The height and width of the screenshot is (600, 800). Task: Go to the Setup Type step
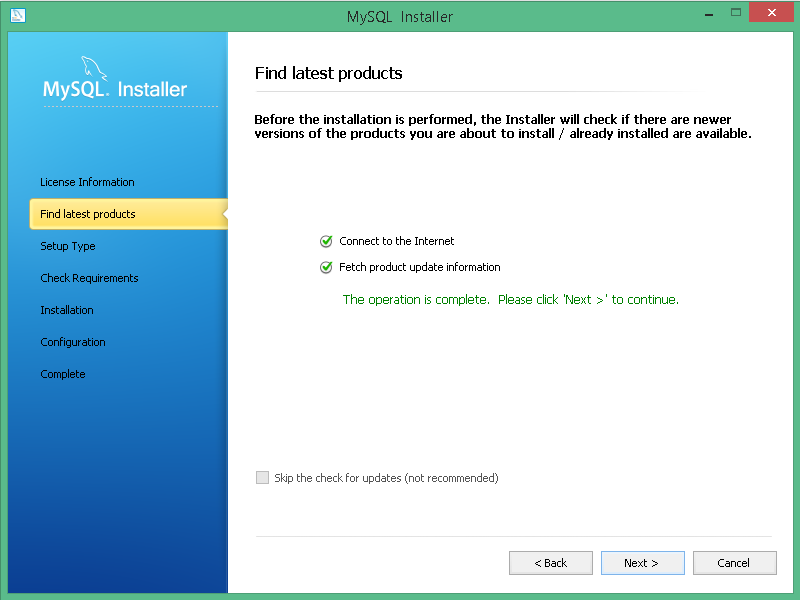coord(68,246)
